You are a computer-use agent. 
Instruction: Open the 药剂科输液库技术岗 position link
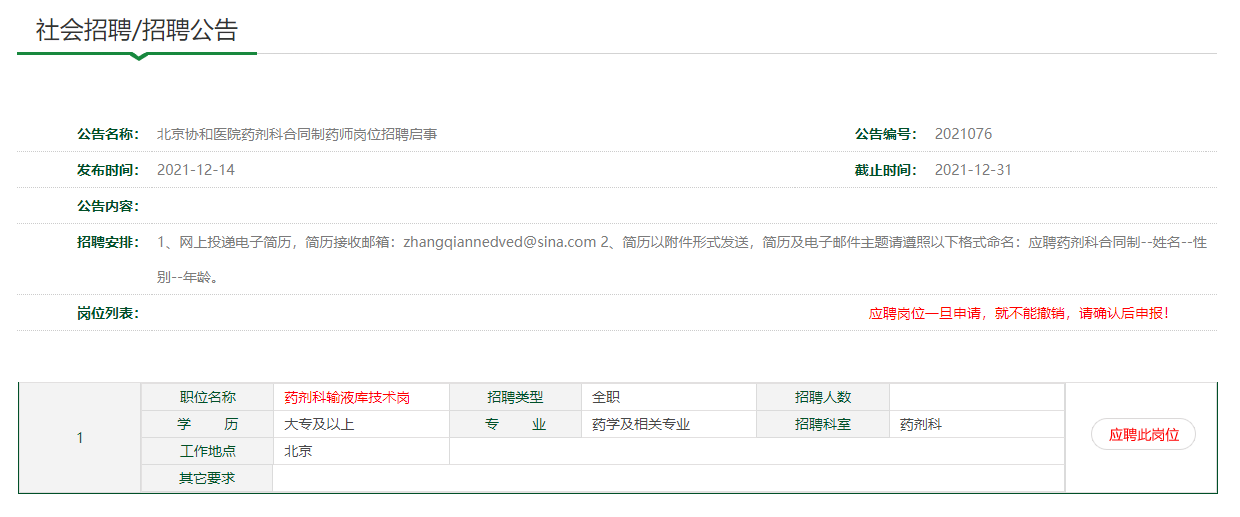[347, 397]
